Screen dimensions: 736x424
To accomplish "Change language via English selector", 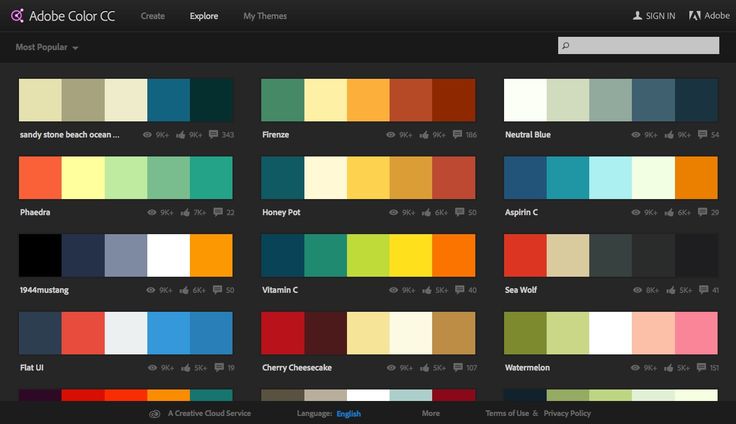I will [348, 414].
